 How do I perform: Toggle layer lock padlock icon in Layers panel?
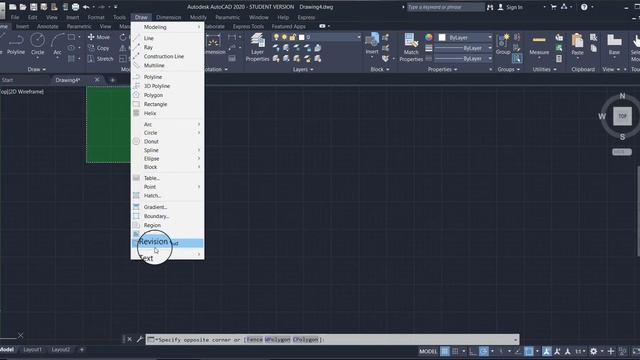(x=292, y=37)
